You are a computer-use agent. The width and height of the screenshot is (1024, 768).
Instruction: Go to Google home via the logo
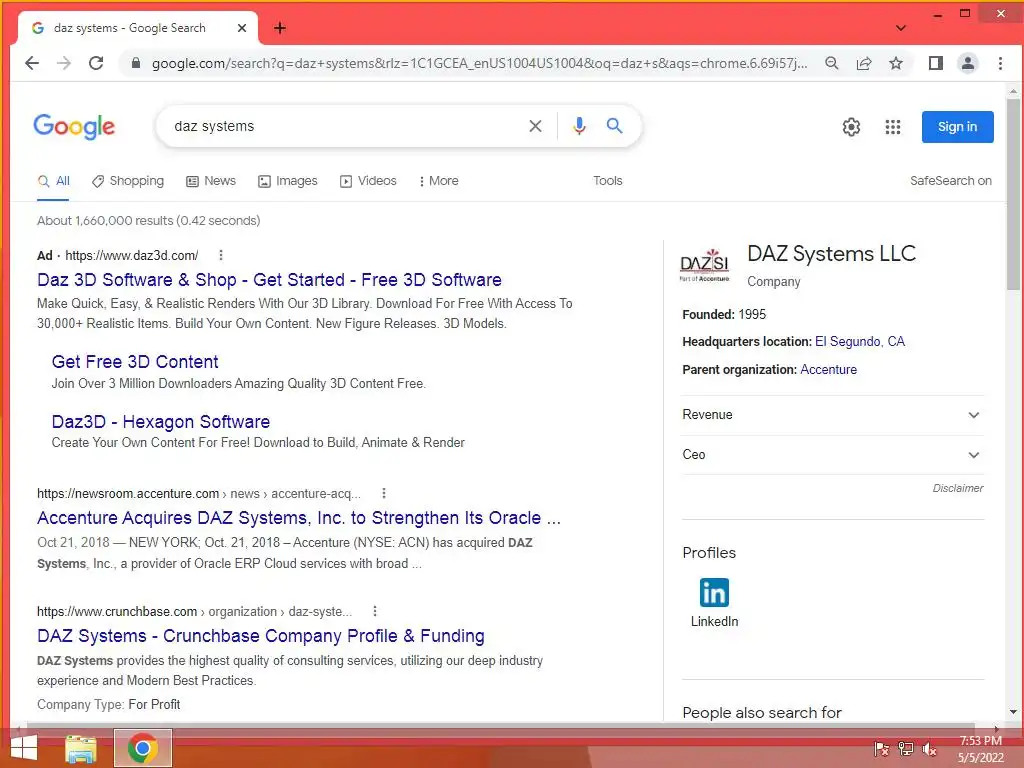tap(74, 126)
